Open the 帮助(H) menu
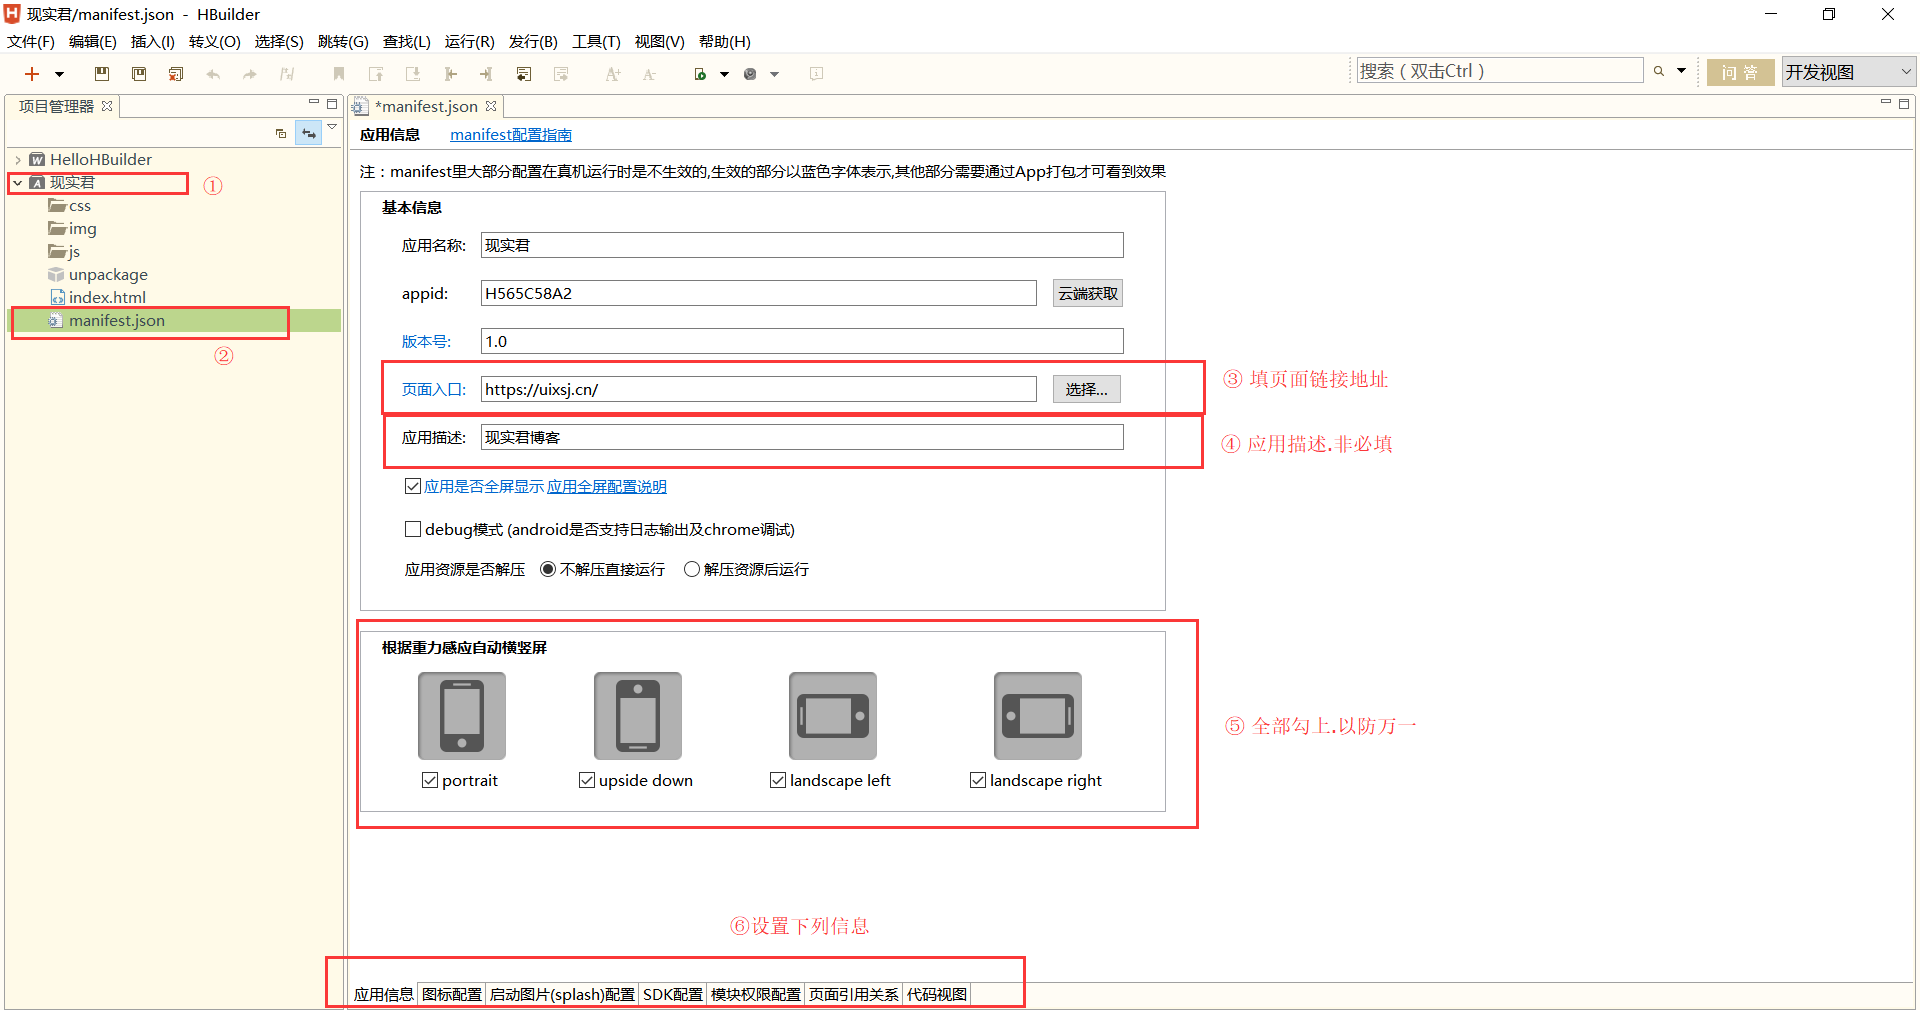Screen dimensions: 1920x1010 coord(725,42)
